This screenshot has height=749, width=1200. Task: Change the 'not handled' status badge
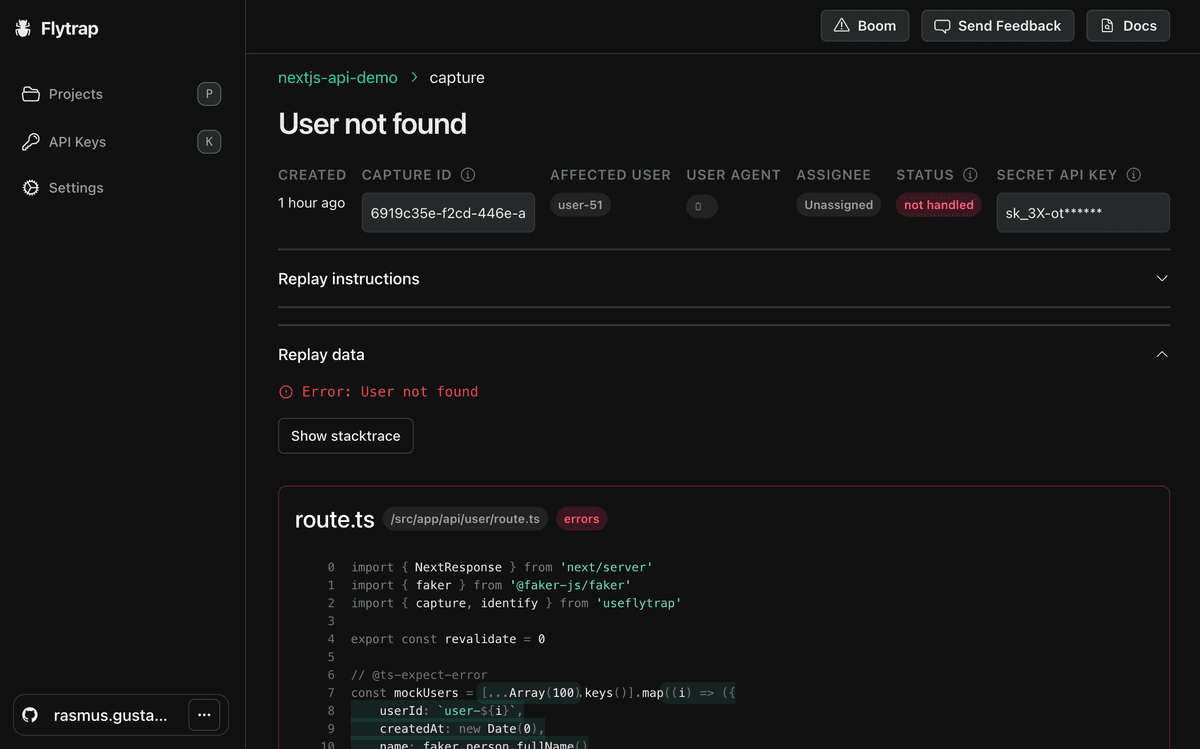(x=938, y=205)
